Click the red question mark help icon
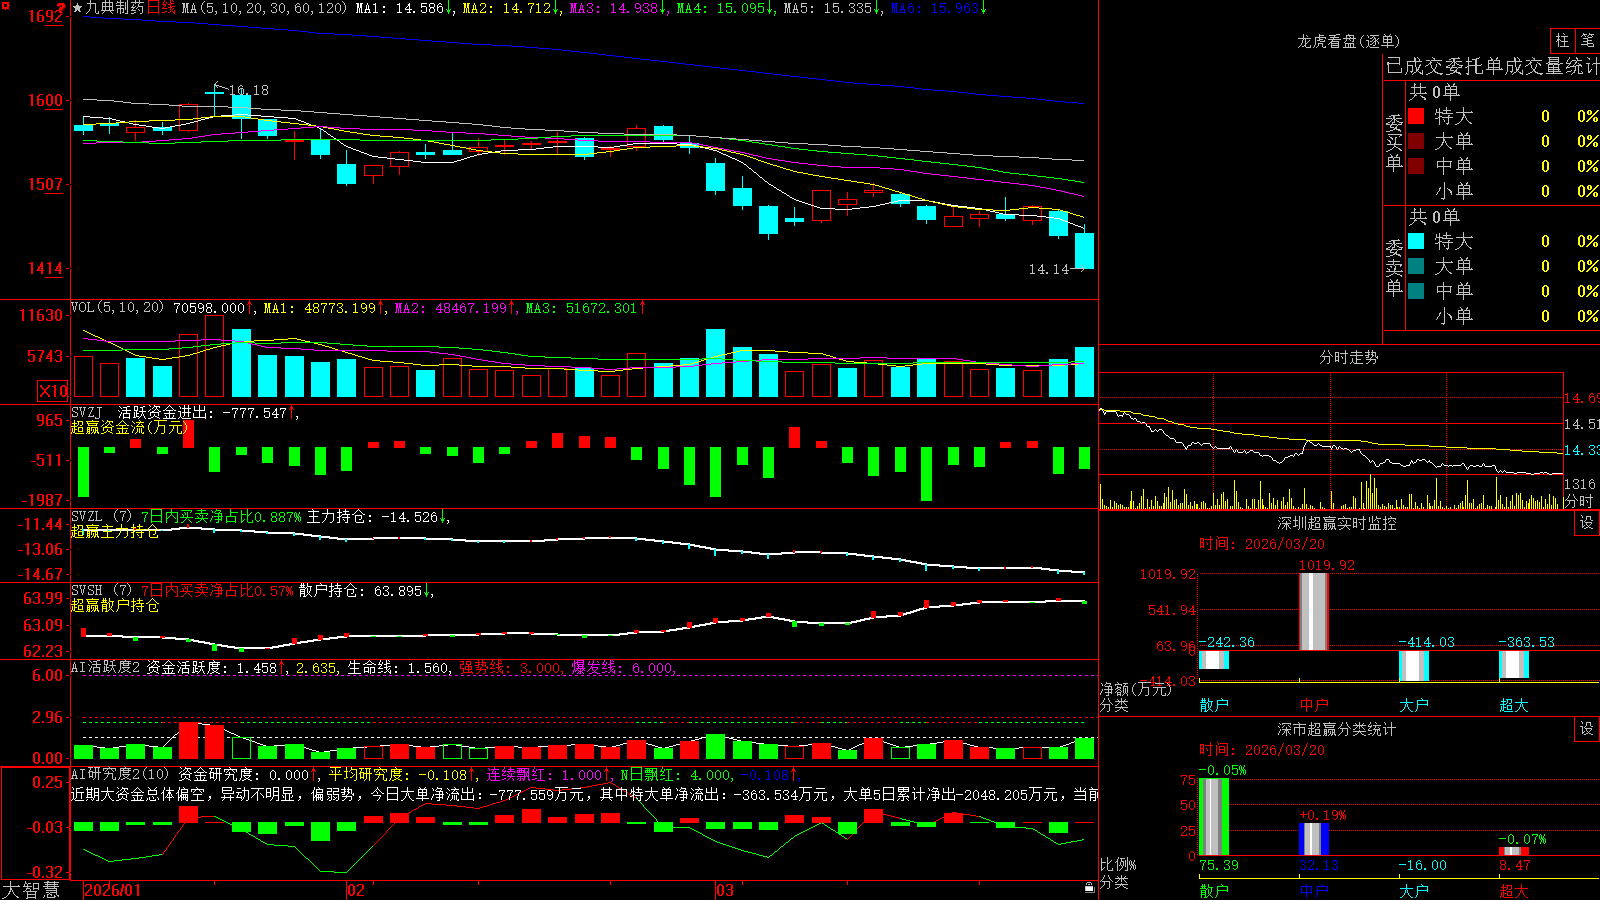1600x900 pixels. point(61,9)
